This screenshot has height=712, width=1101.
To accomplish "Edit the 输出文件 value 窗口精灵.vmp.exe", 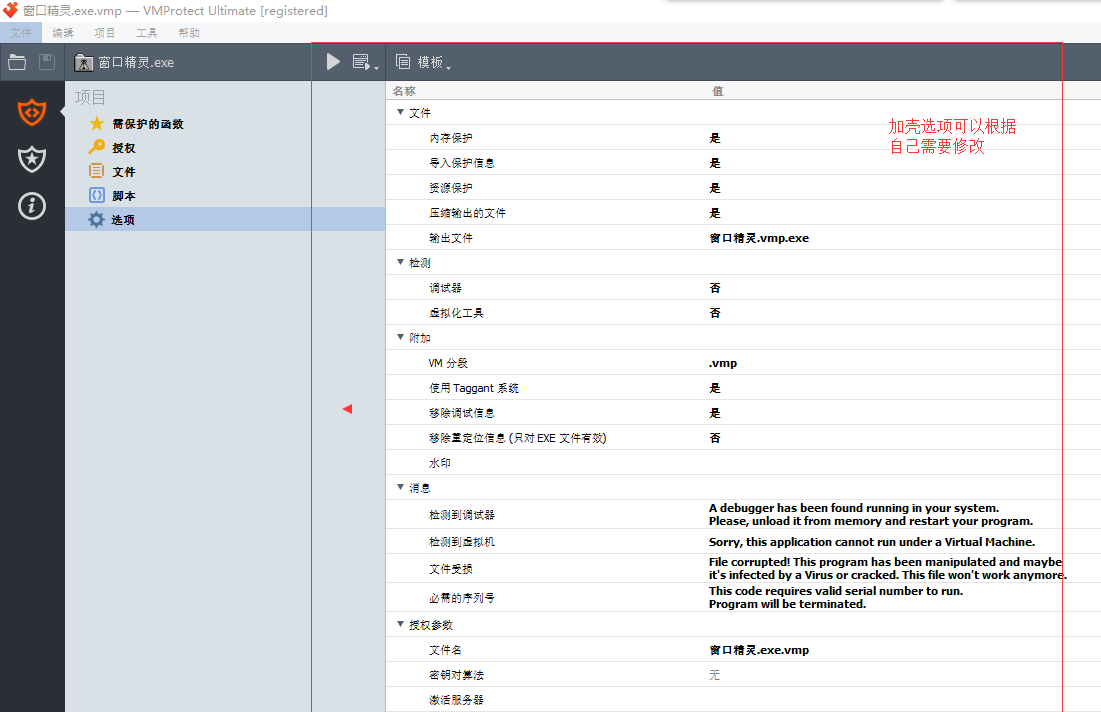I will pos(759,237).
